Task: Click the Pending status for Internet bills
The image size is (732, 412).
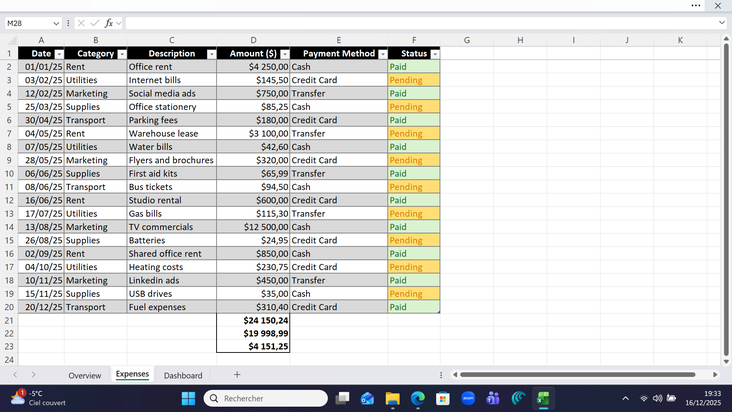Action: click(x=414, y=80)
